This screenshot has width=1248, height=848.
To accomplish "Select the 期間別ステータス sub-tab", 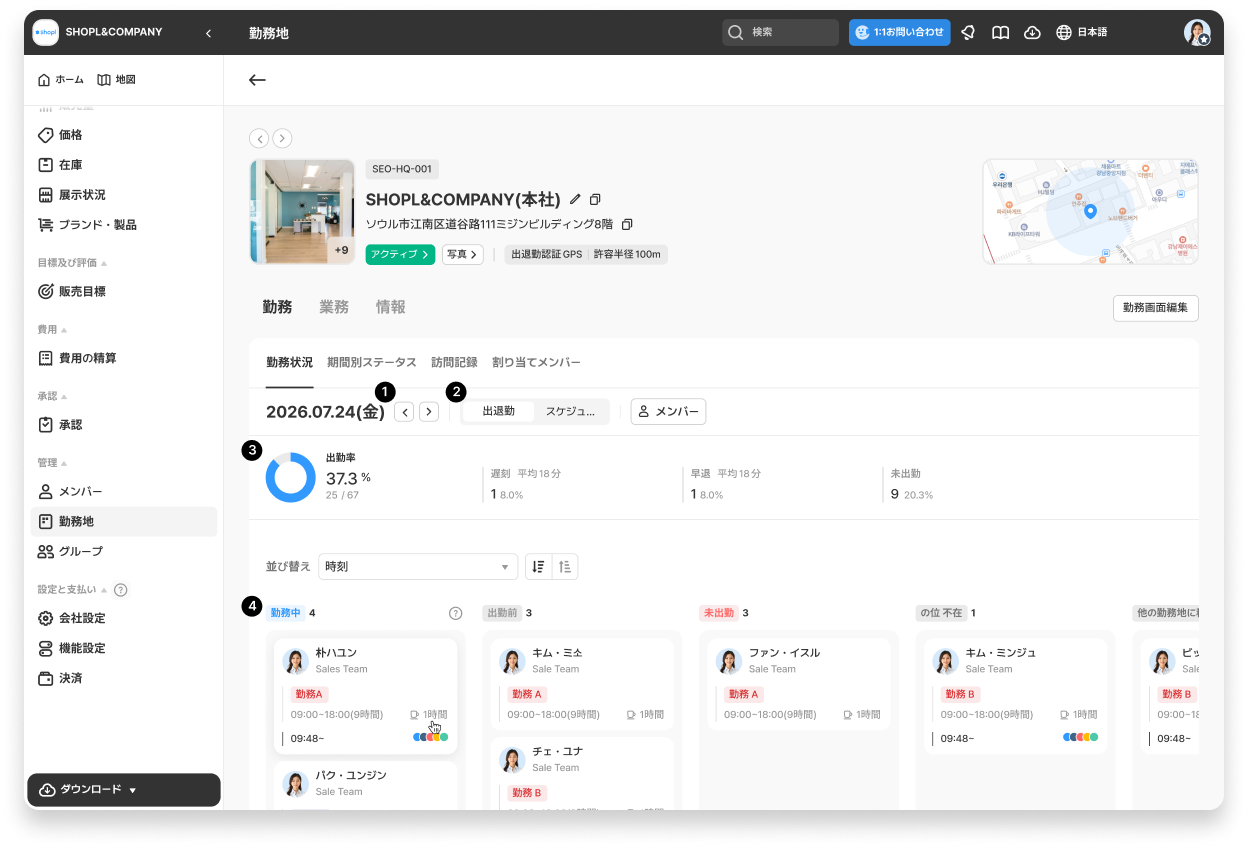I will coord(372,362).
